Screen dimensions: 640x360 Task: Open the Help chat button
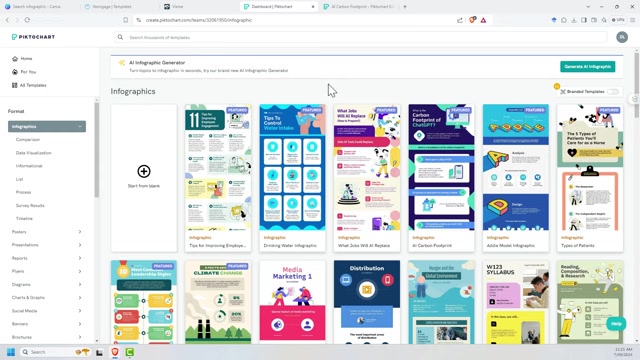click(616, 324)
